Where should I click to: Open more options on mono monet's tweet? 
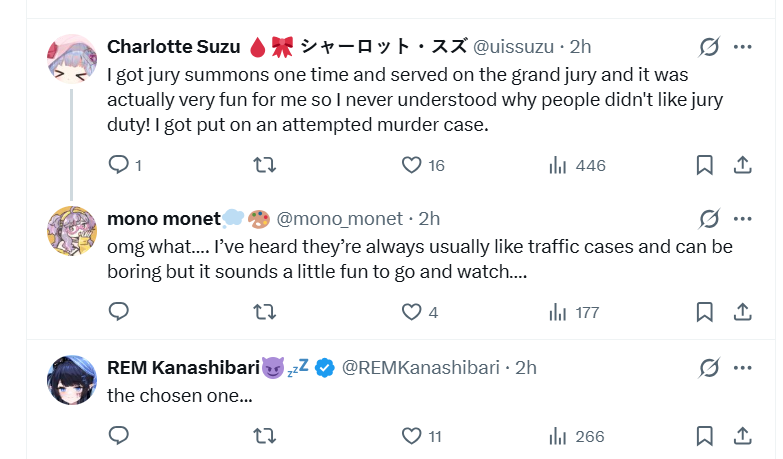click(x=743, y=219)
